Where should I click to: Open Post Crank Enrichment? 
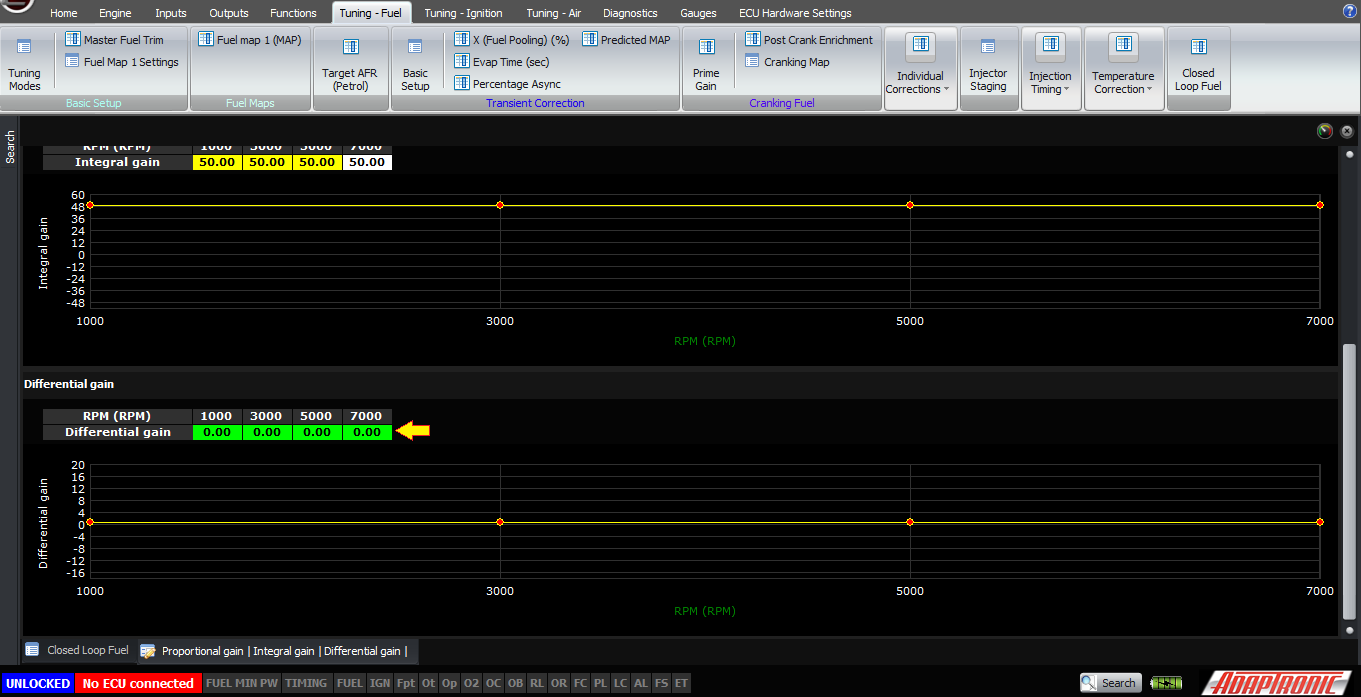(809, 40)
